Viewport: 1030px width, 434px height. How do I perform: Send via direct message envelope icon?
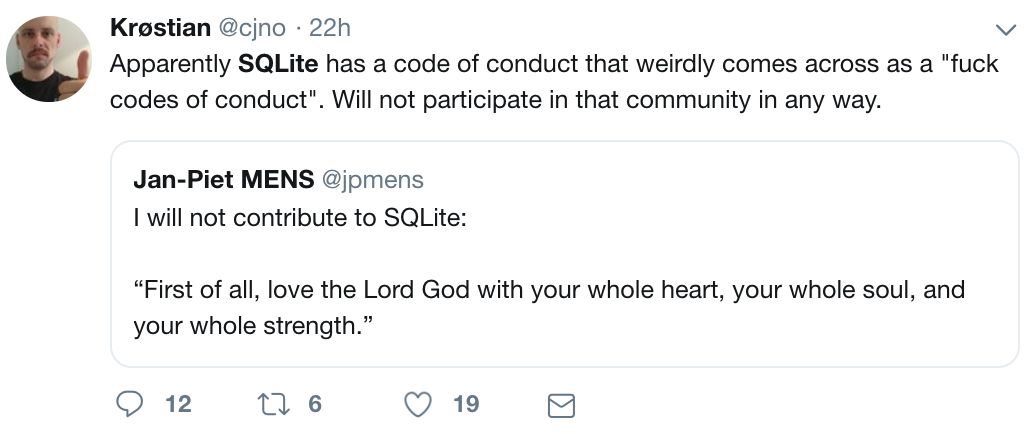point(561,405)
